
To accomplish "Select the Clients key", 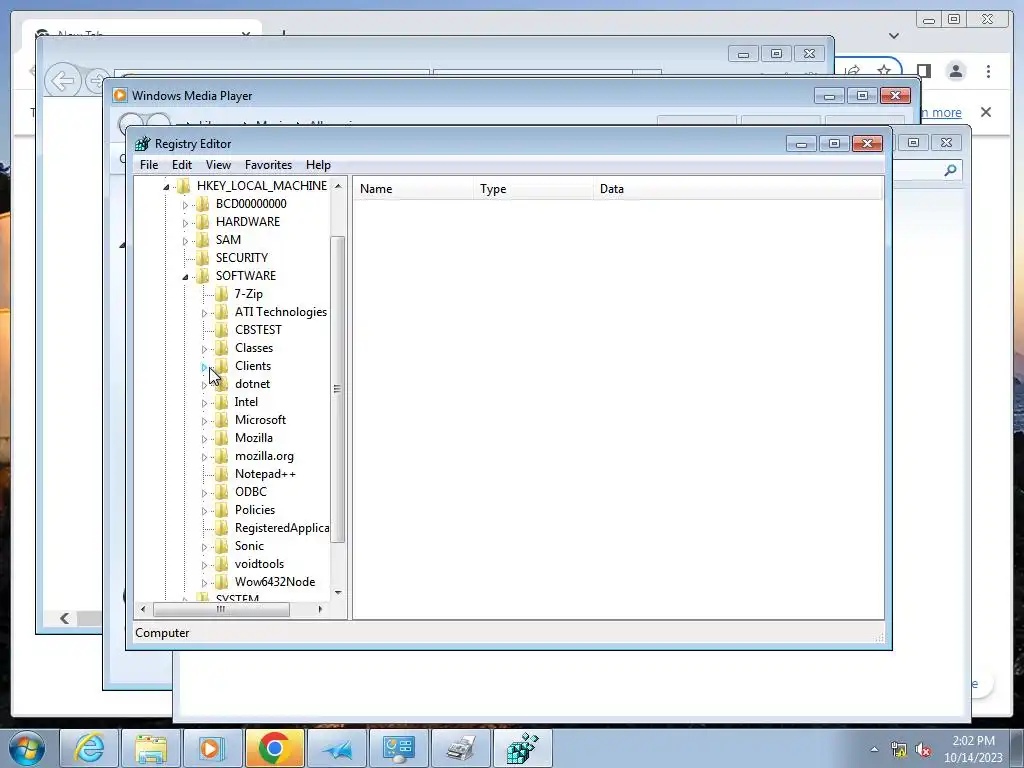I will [x=253, y=366].
